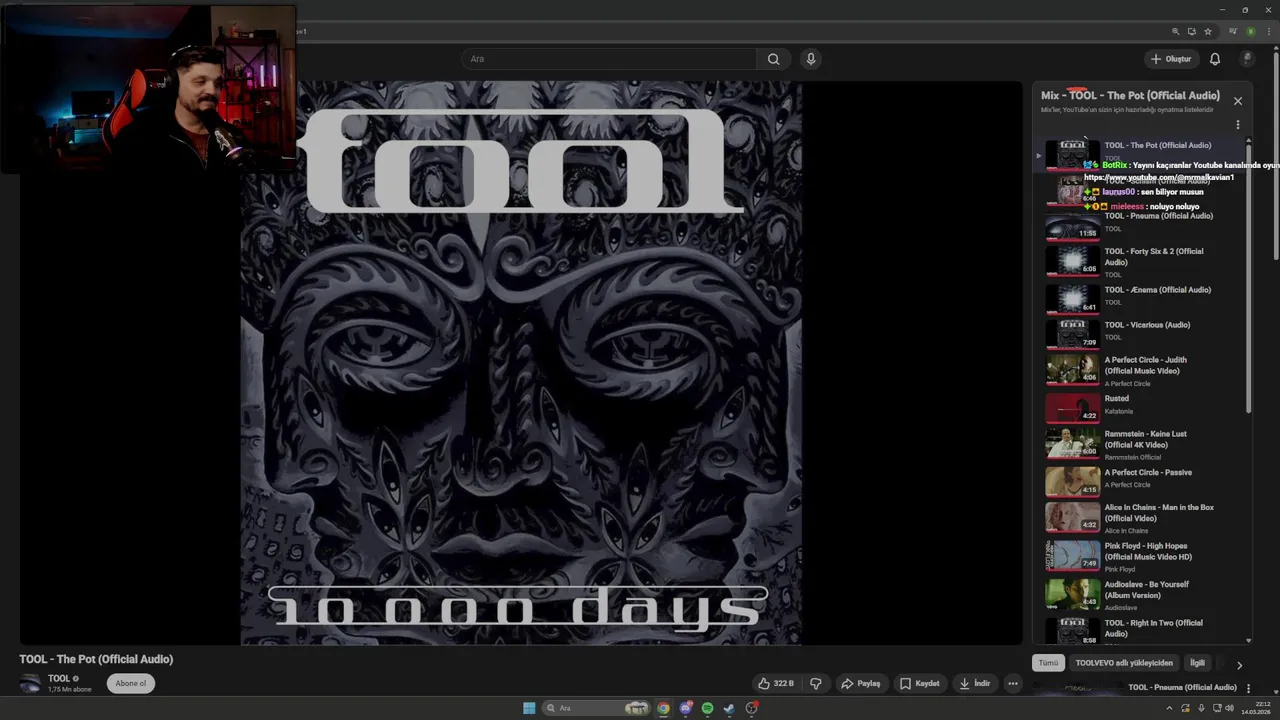The height and width of the screenshot is (720, 1280).
Task: Click the Oluştur create button
Action: [1171, 59]
